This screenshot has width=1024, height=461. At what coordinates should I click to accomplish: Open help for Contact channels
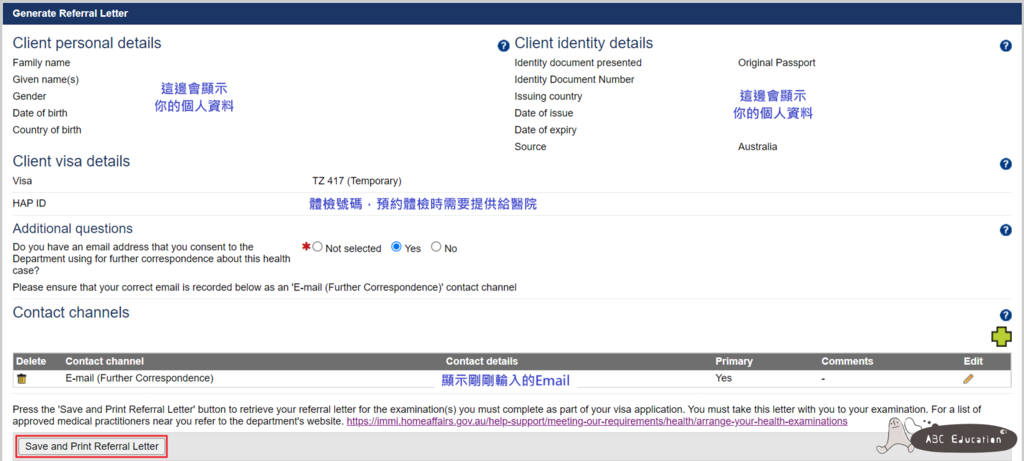coord(1006,315)
